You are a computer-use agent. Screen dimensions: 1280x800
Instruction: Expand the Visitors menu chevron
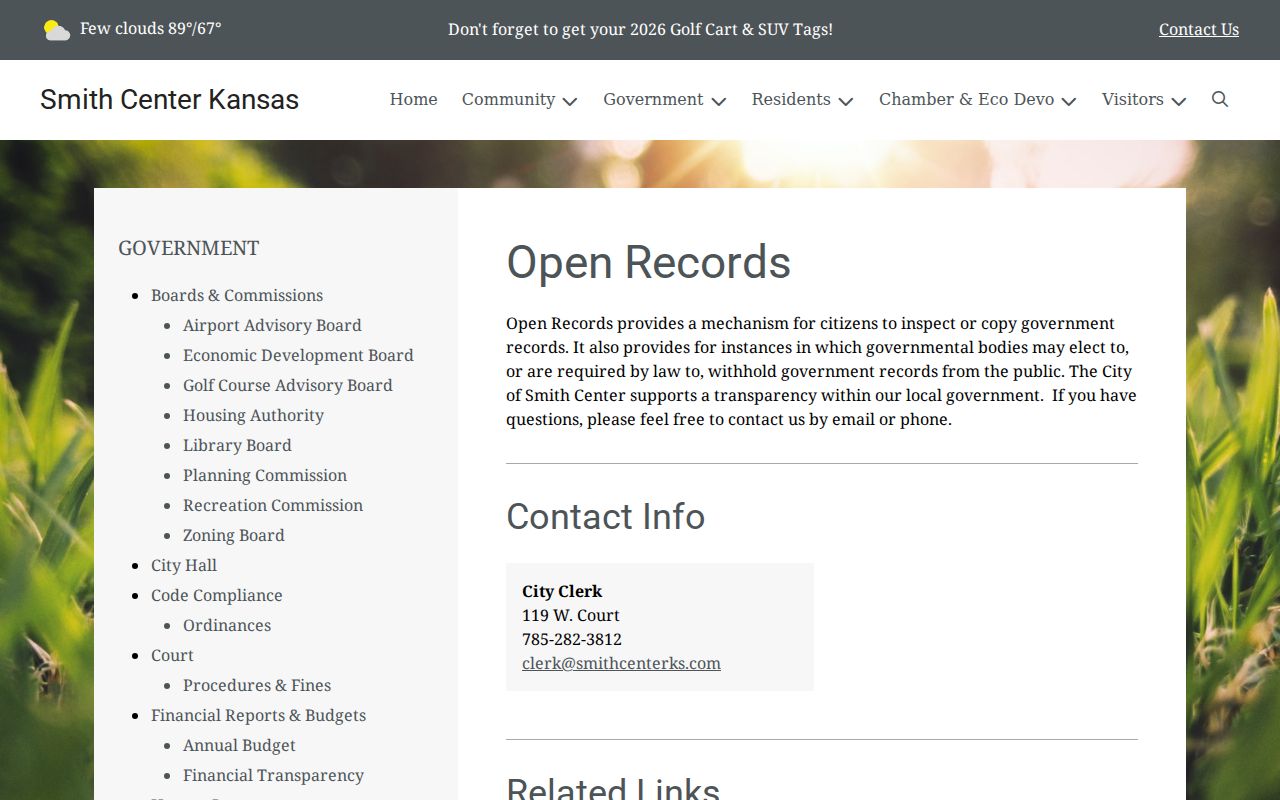tap(1178, 101)
